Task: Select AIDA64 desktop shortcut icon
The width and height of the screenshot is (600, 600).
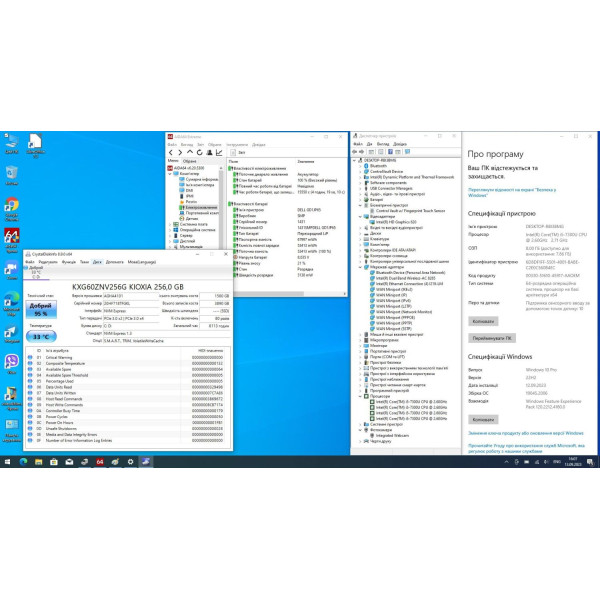Action: [11, 240]
